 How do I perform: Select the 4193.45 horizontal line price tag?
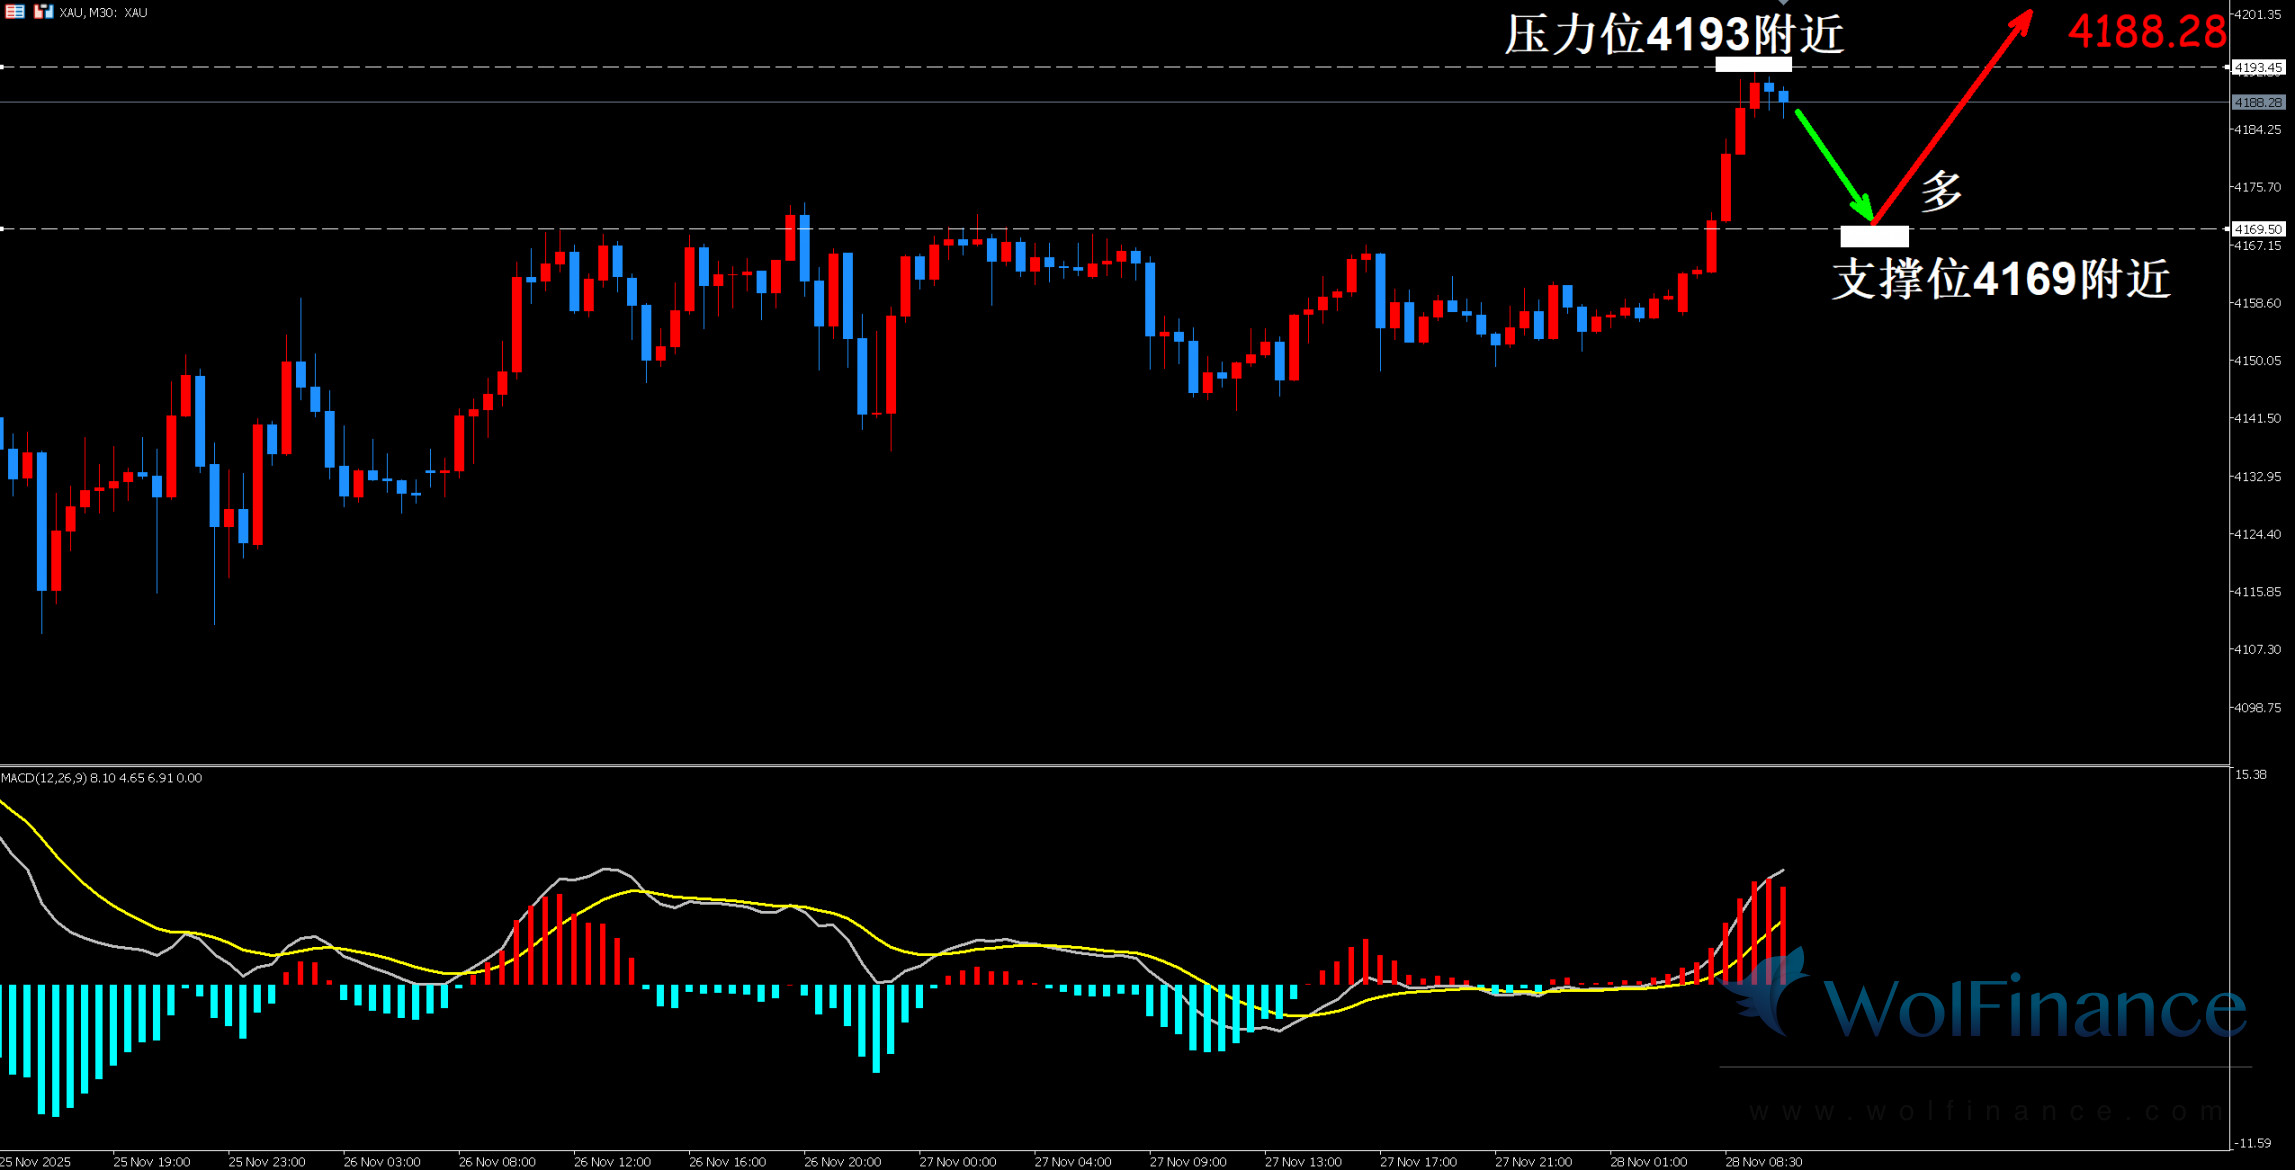(2258, 68)
